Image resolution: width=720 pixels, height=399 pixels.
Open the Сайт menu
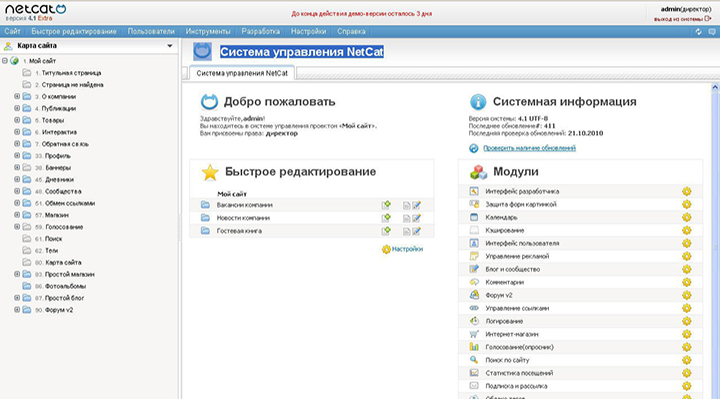coord(12,32)
